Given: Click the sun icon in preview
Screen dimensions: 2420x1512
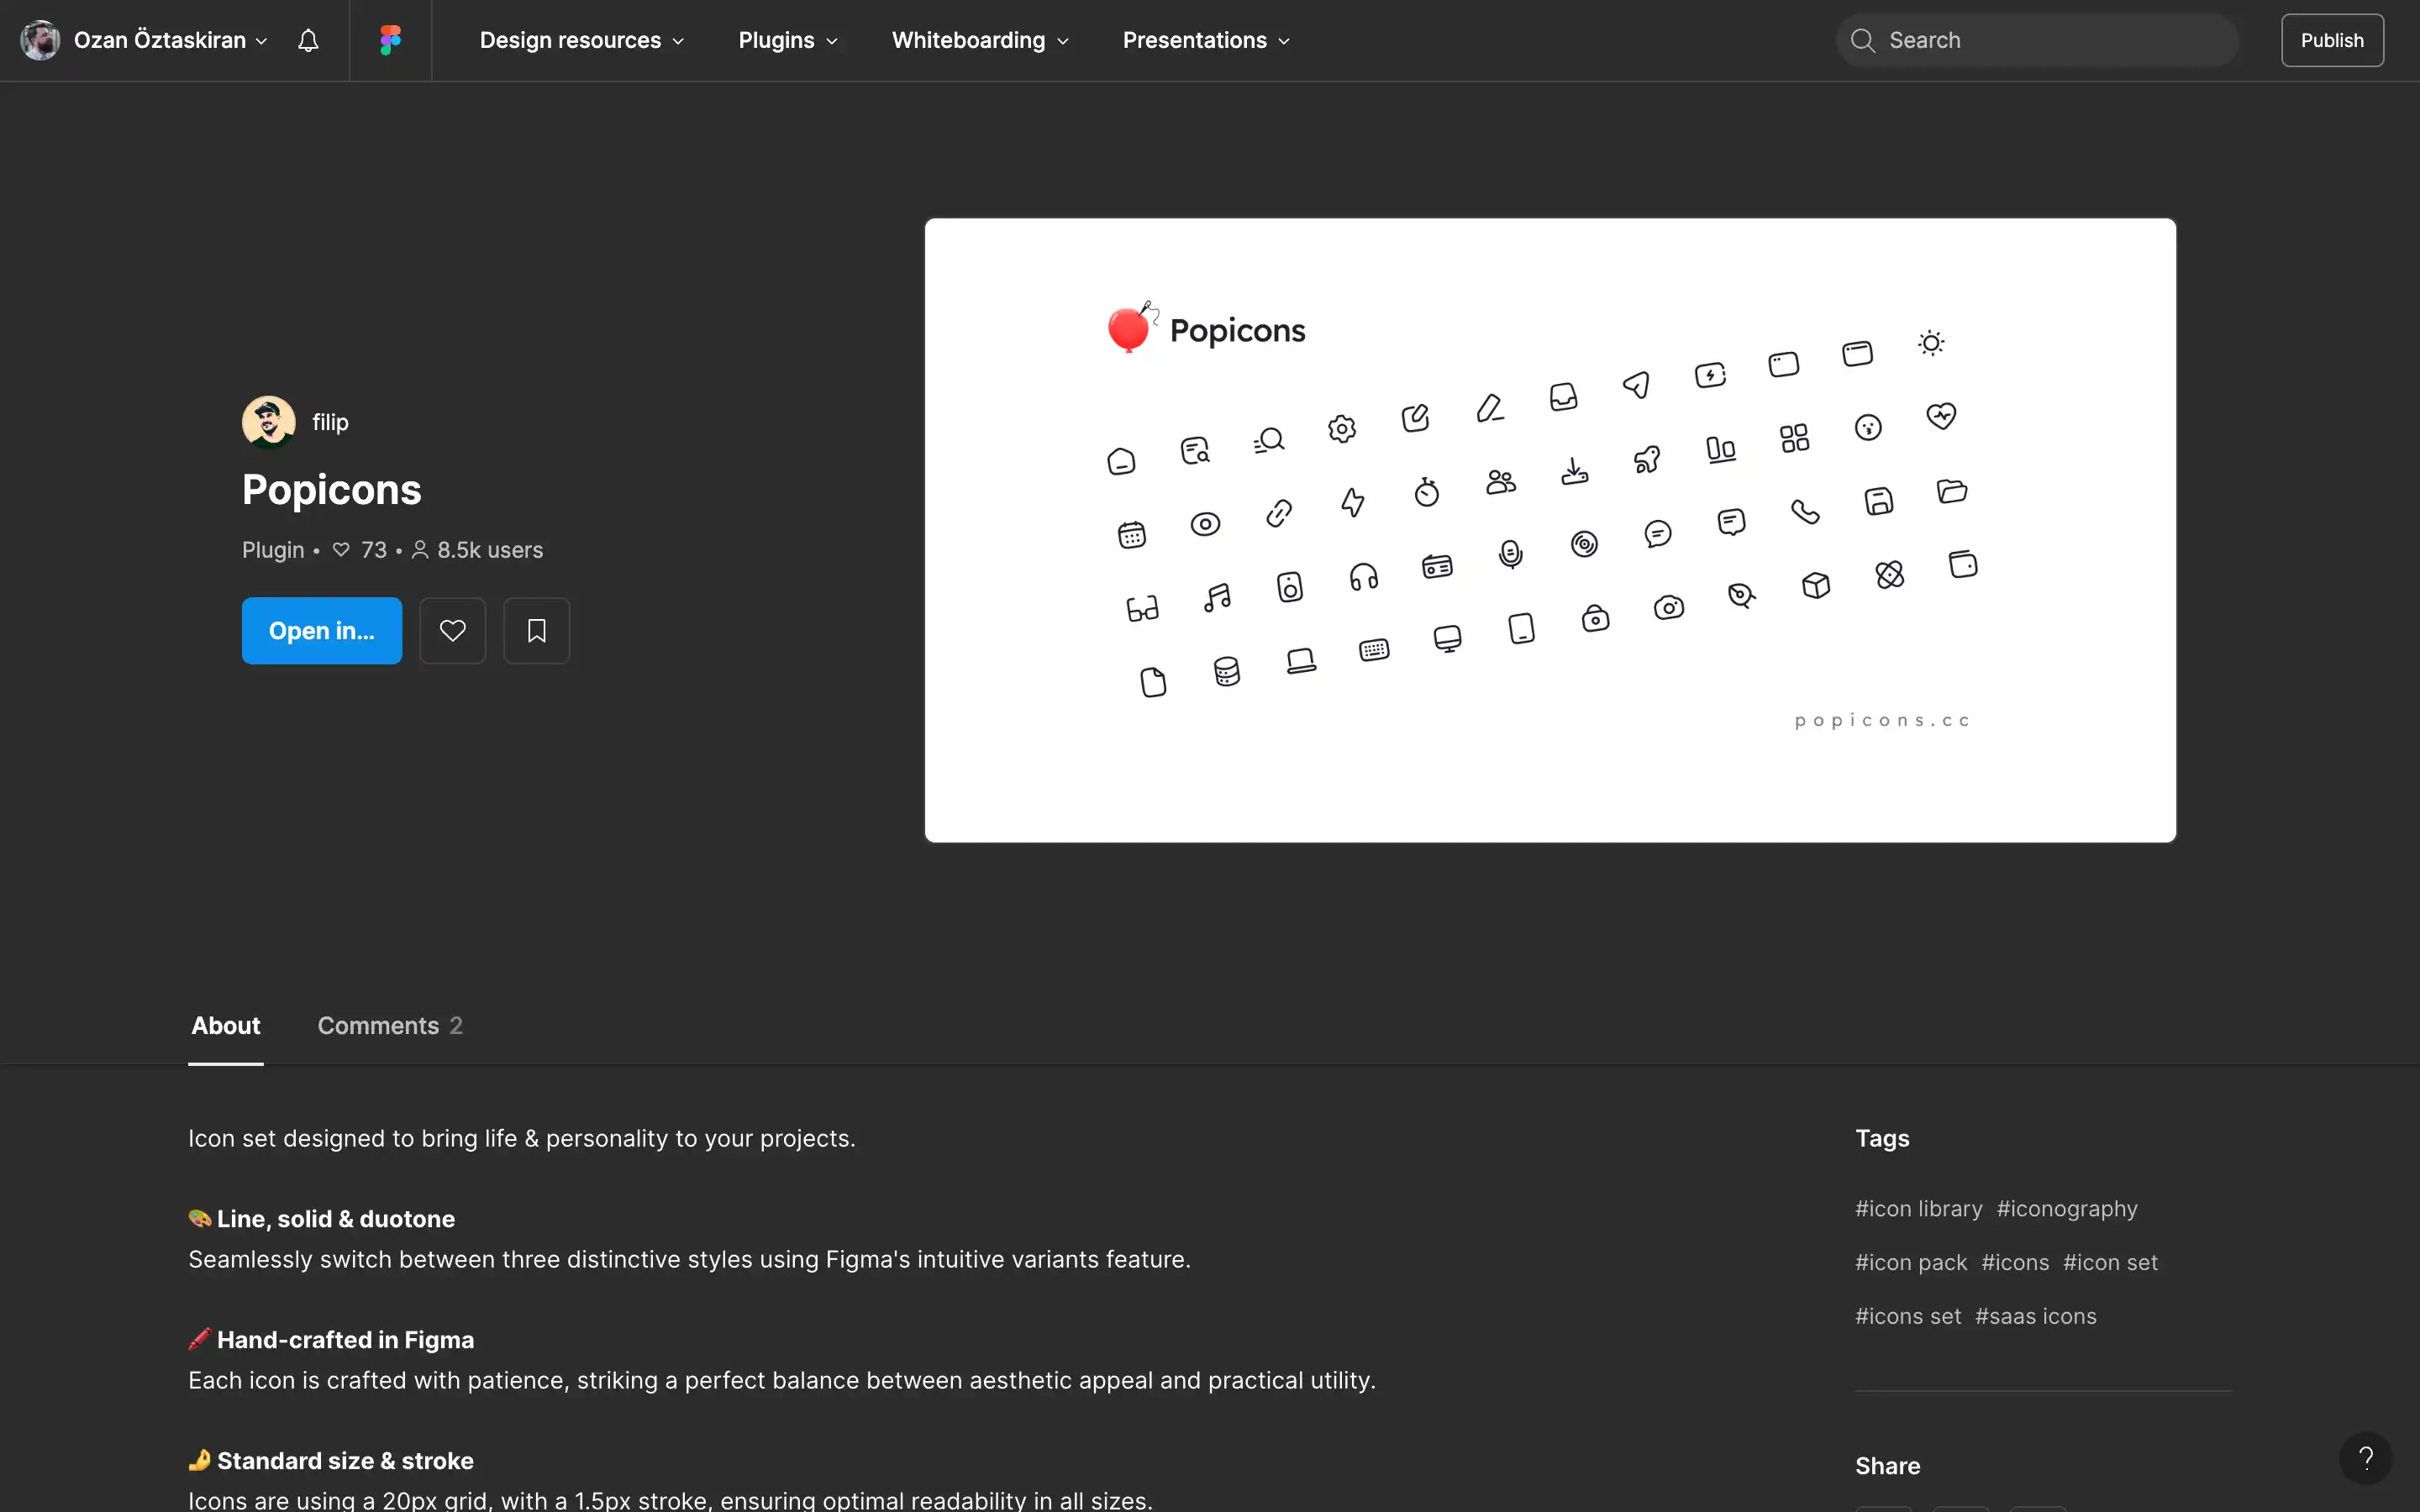Looking at the screenshot, I should (x=1931, y=343).
